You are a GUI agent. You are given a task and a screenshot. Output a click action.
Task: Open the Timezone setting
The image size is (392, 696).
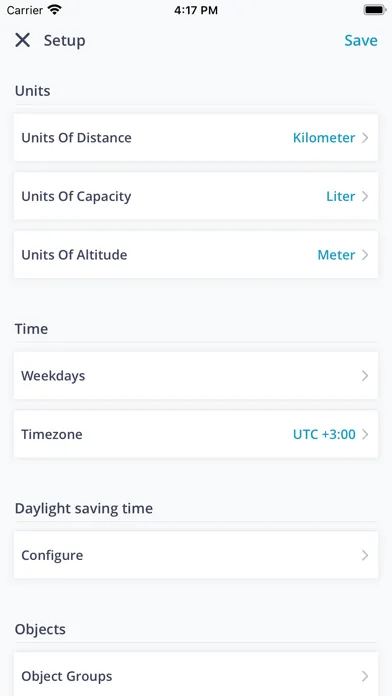[x=196, y=434]
